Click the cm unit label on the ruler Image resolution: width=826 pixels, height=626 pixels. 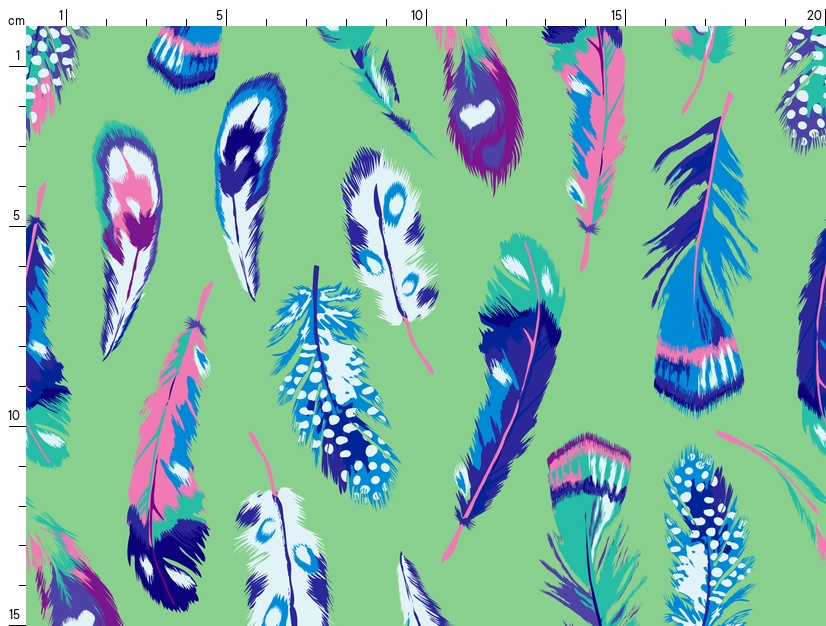point(16,20)
